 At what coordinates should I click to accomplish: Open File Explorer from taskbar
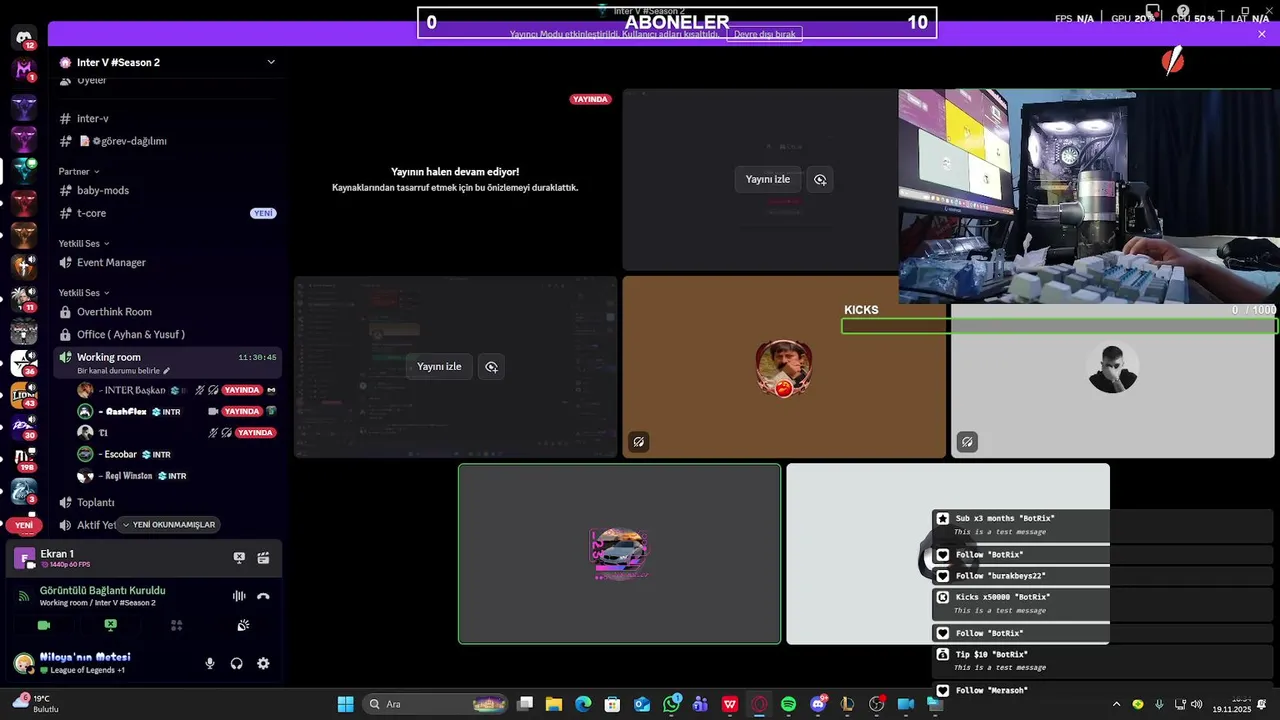coord(554,704)
